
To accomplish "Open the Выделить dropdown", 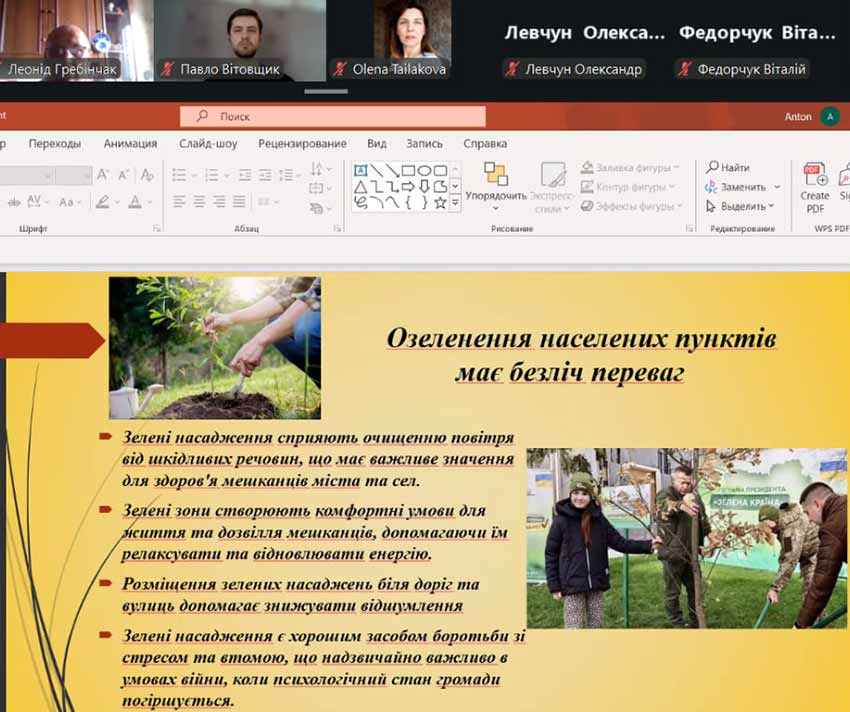I will click(x=741, y=206).
